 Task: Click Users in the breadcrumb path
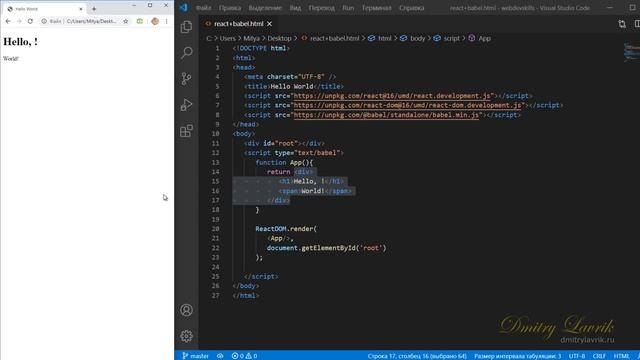click(228, 38)
